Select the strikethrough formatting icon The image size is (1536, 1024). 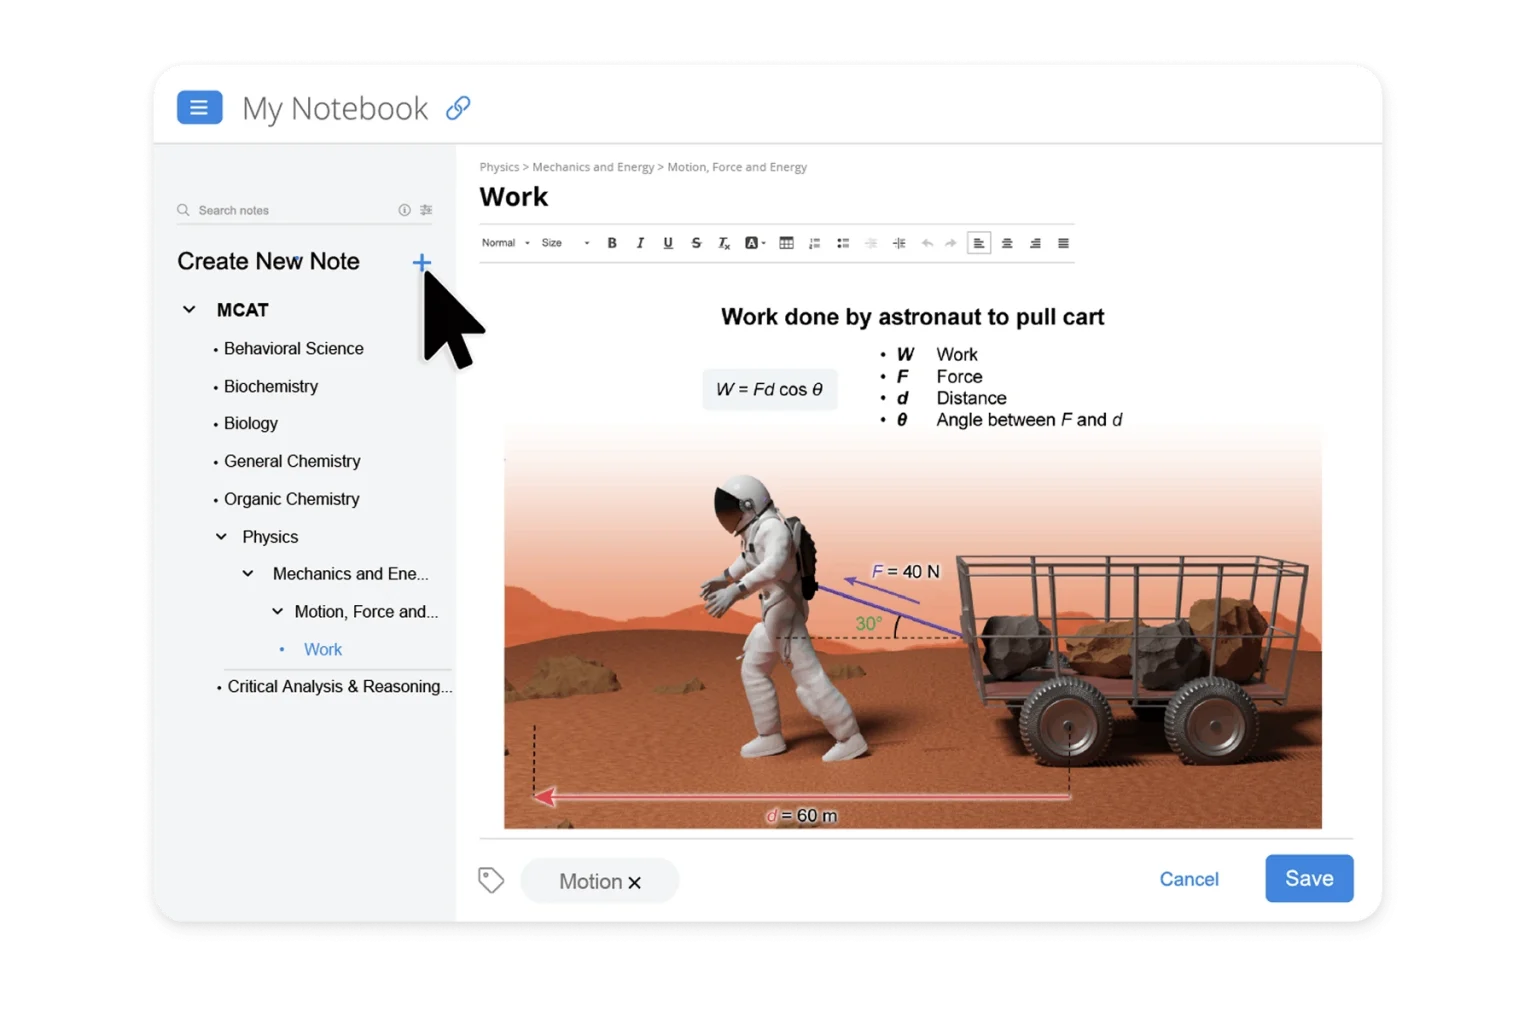[696, 242]
